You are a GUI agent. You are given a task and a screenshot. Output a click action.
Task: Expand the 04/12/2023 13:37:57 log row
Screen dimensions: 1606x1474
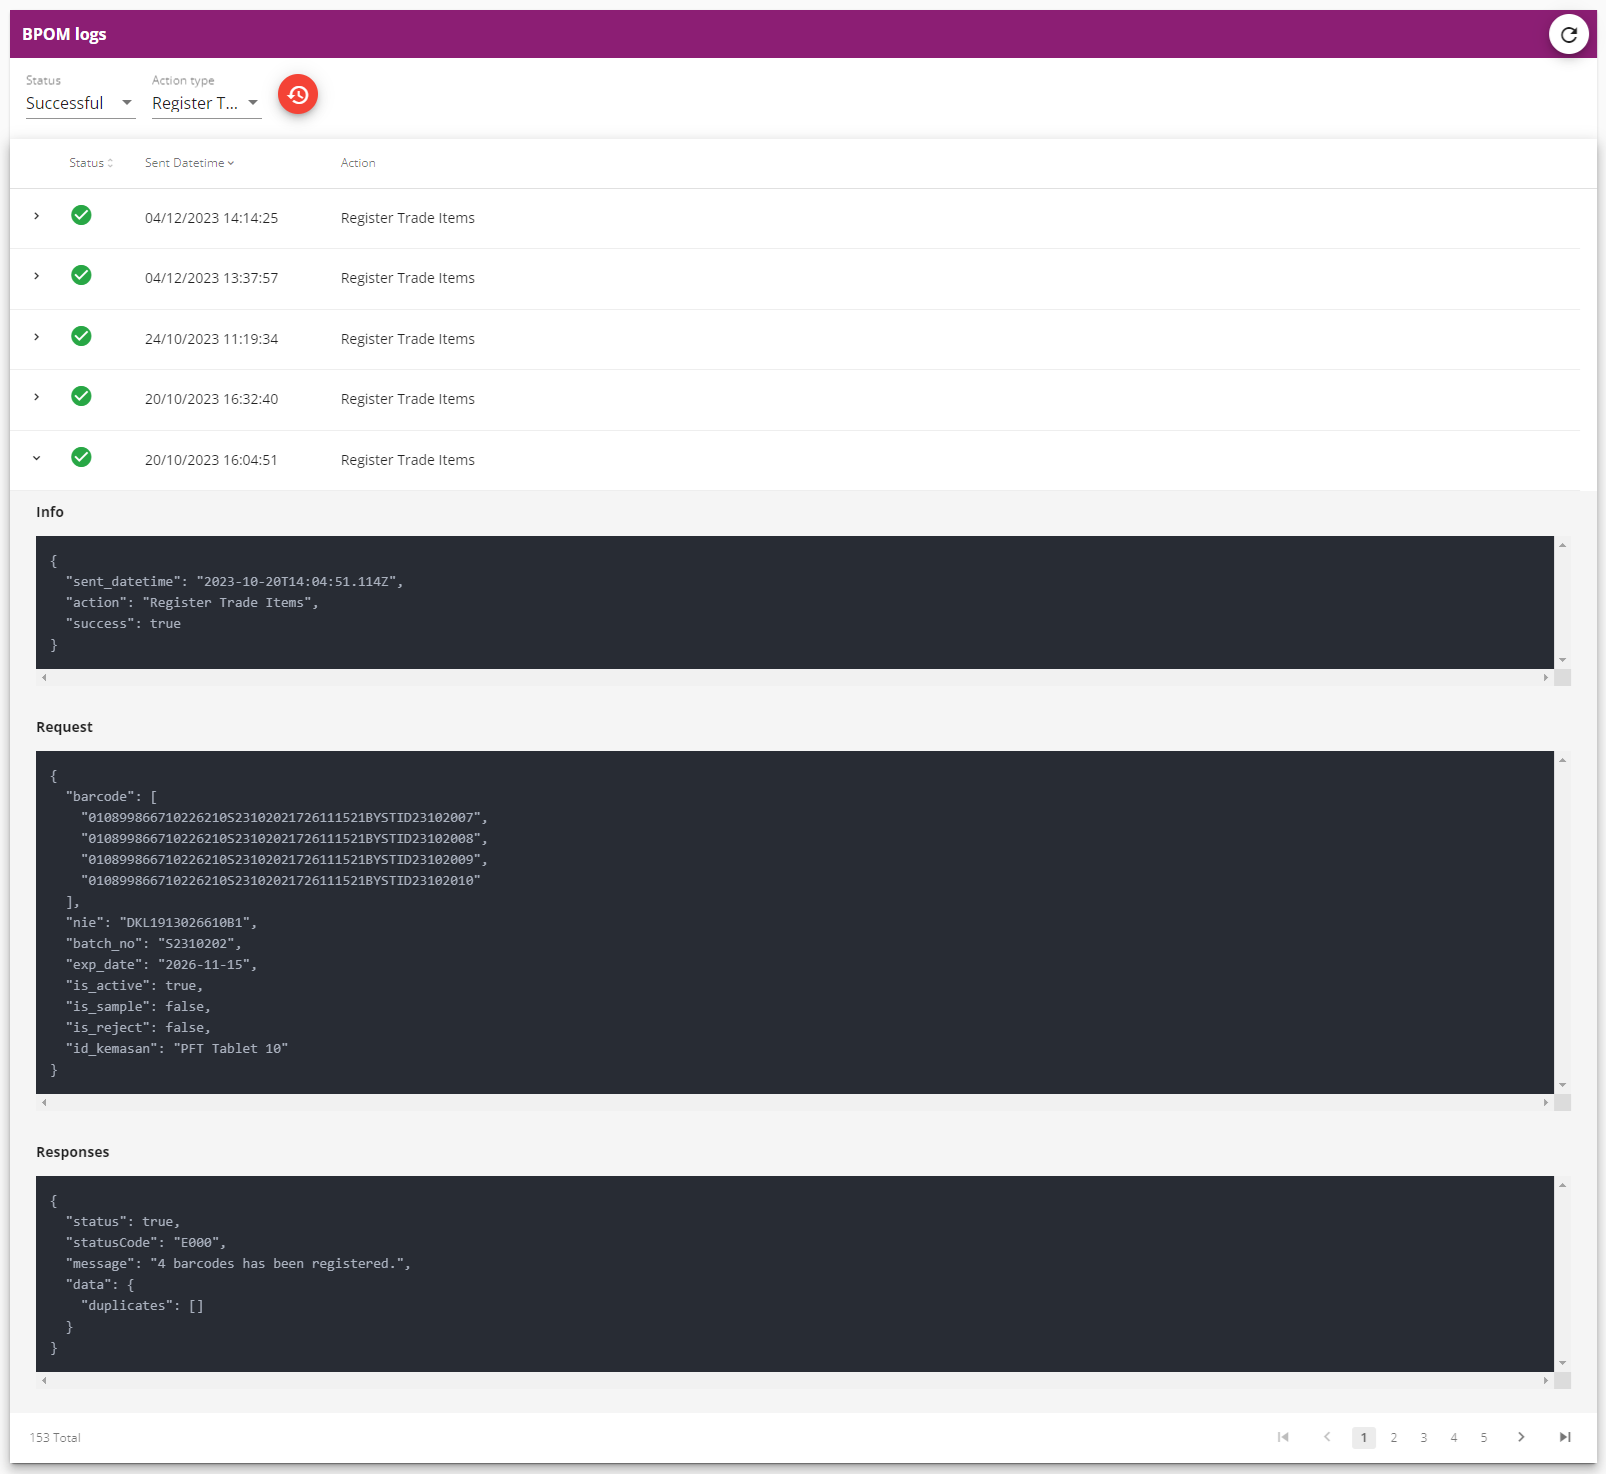(37, 276)
